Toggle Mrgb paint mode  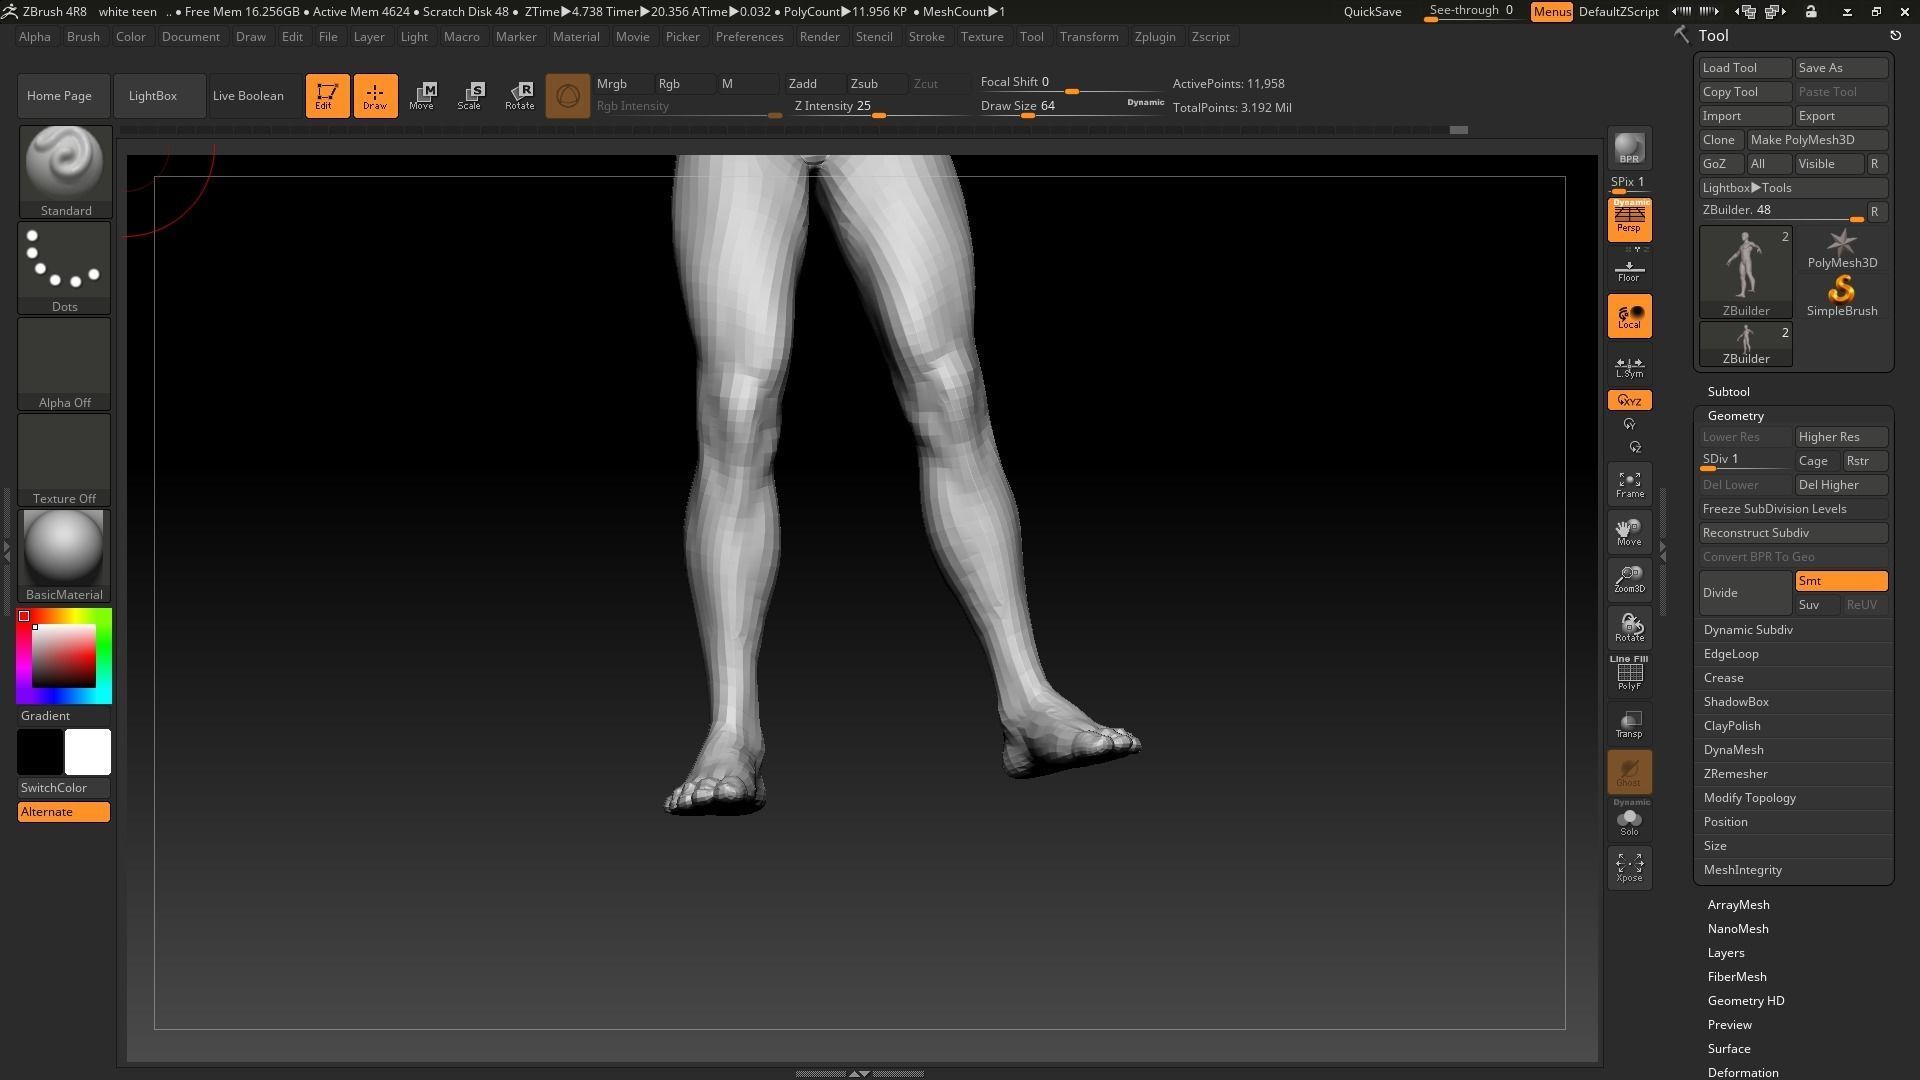coord(623,84)
